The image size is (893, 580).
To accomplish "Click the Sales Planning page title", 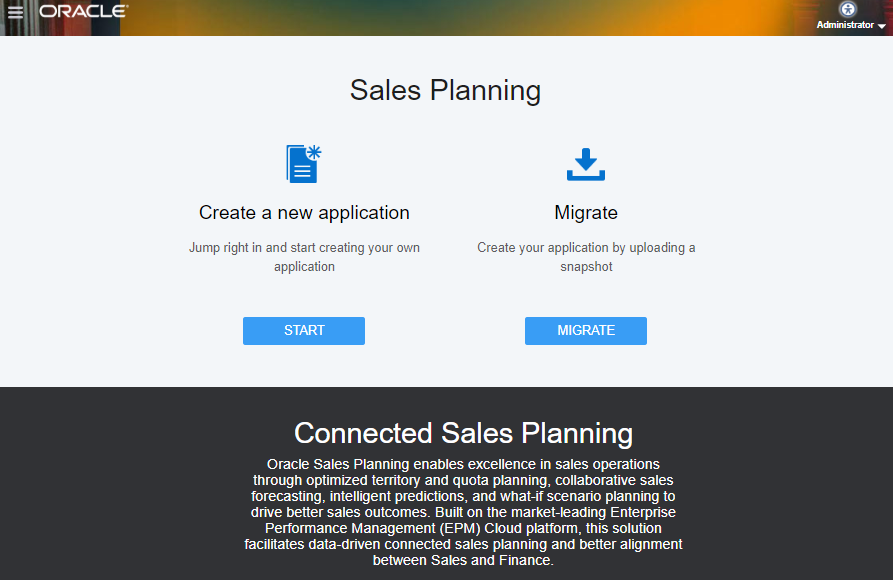I will (444, 90).
